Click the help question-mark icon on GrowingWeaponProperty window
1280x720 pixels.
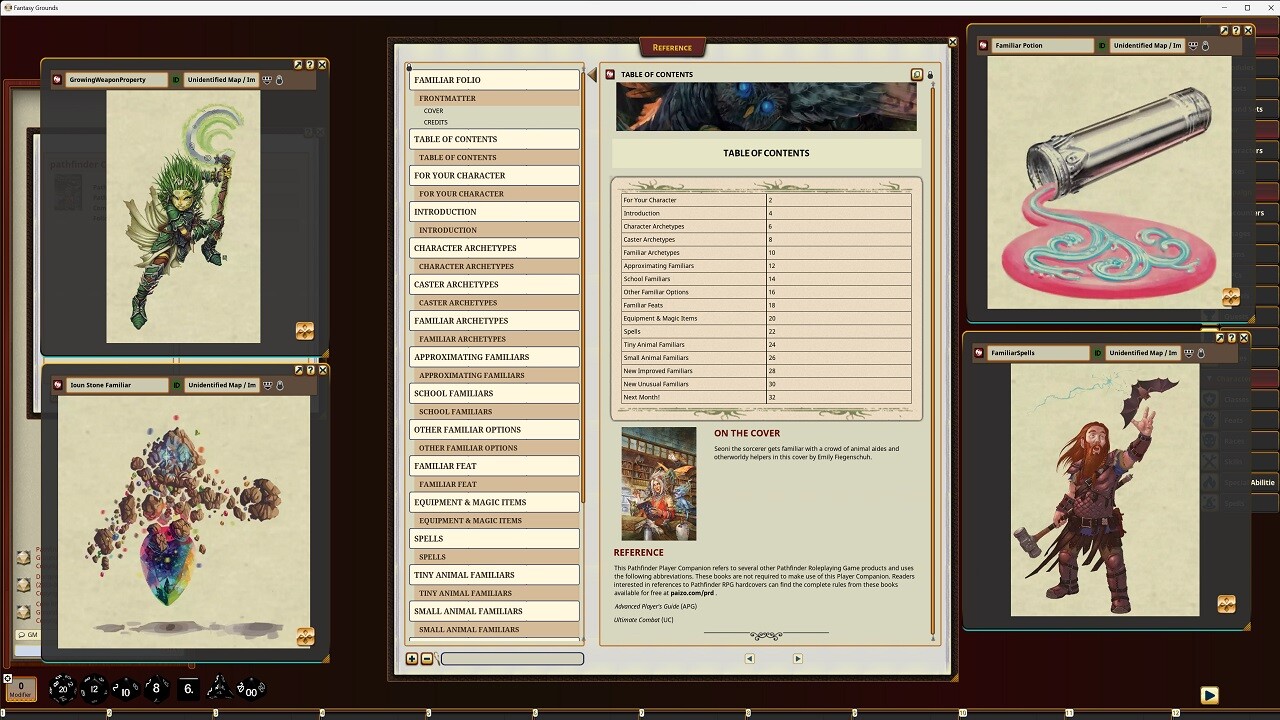click(x=310, y=64)
